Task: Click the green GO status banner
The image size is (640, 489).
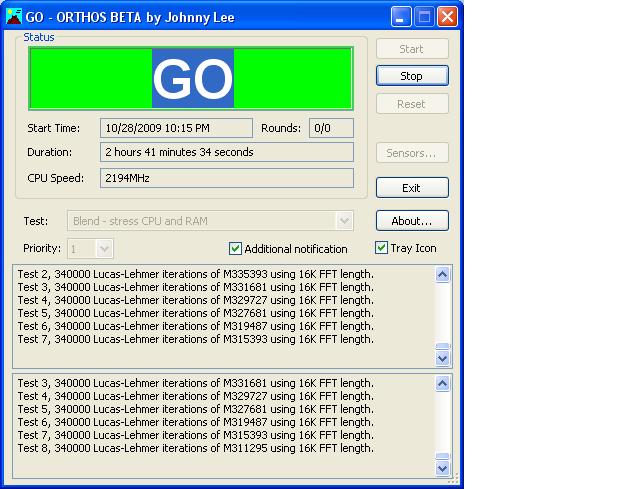Action: 191,78
